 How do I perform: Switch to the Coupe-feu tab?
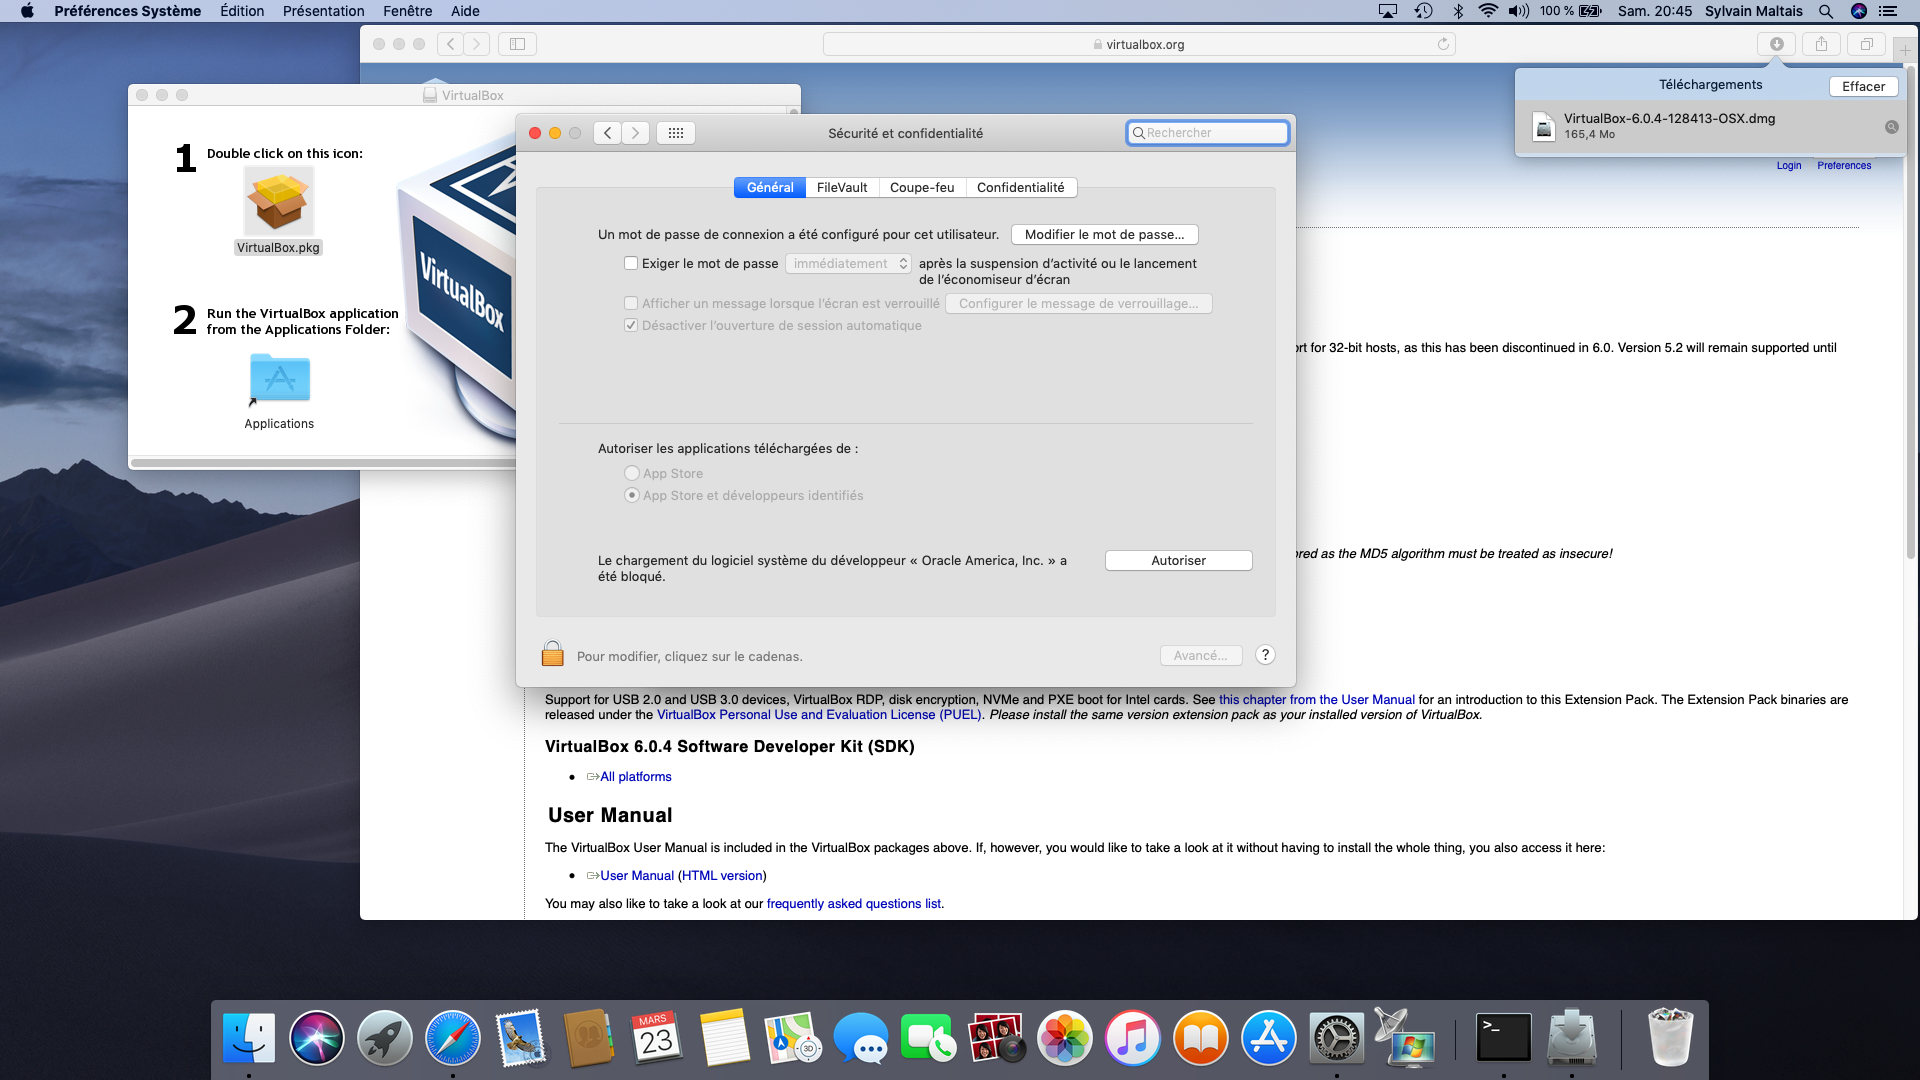[922, 187]
